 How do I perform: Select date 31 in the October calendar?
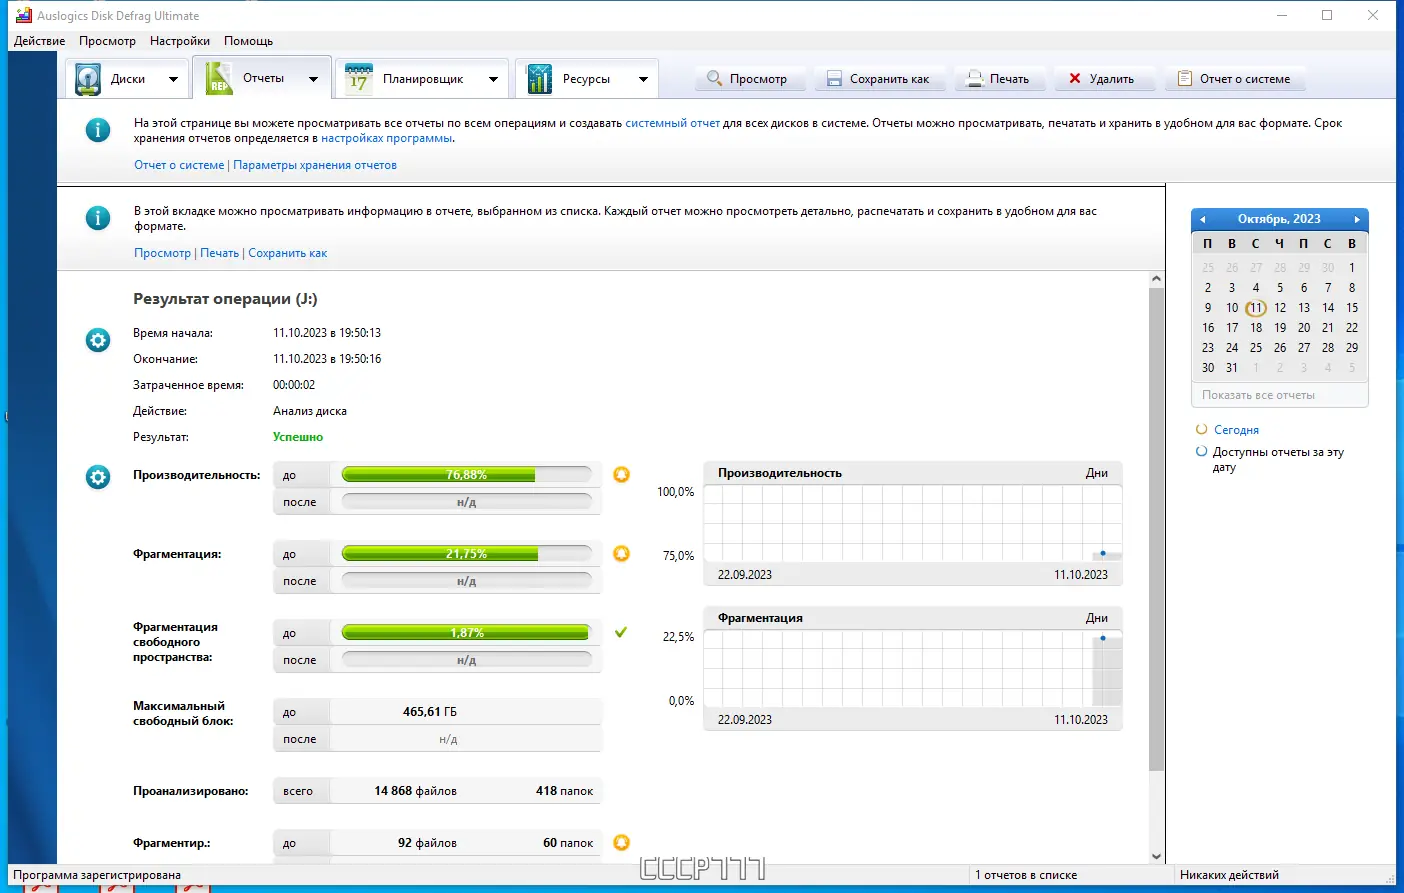click(x=1232, y=368)
